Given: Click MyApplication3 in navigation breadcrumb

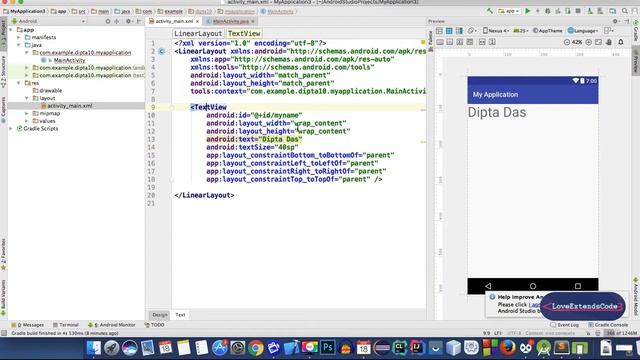Looking at the screenshot, I should [24, 11].
